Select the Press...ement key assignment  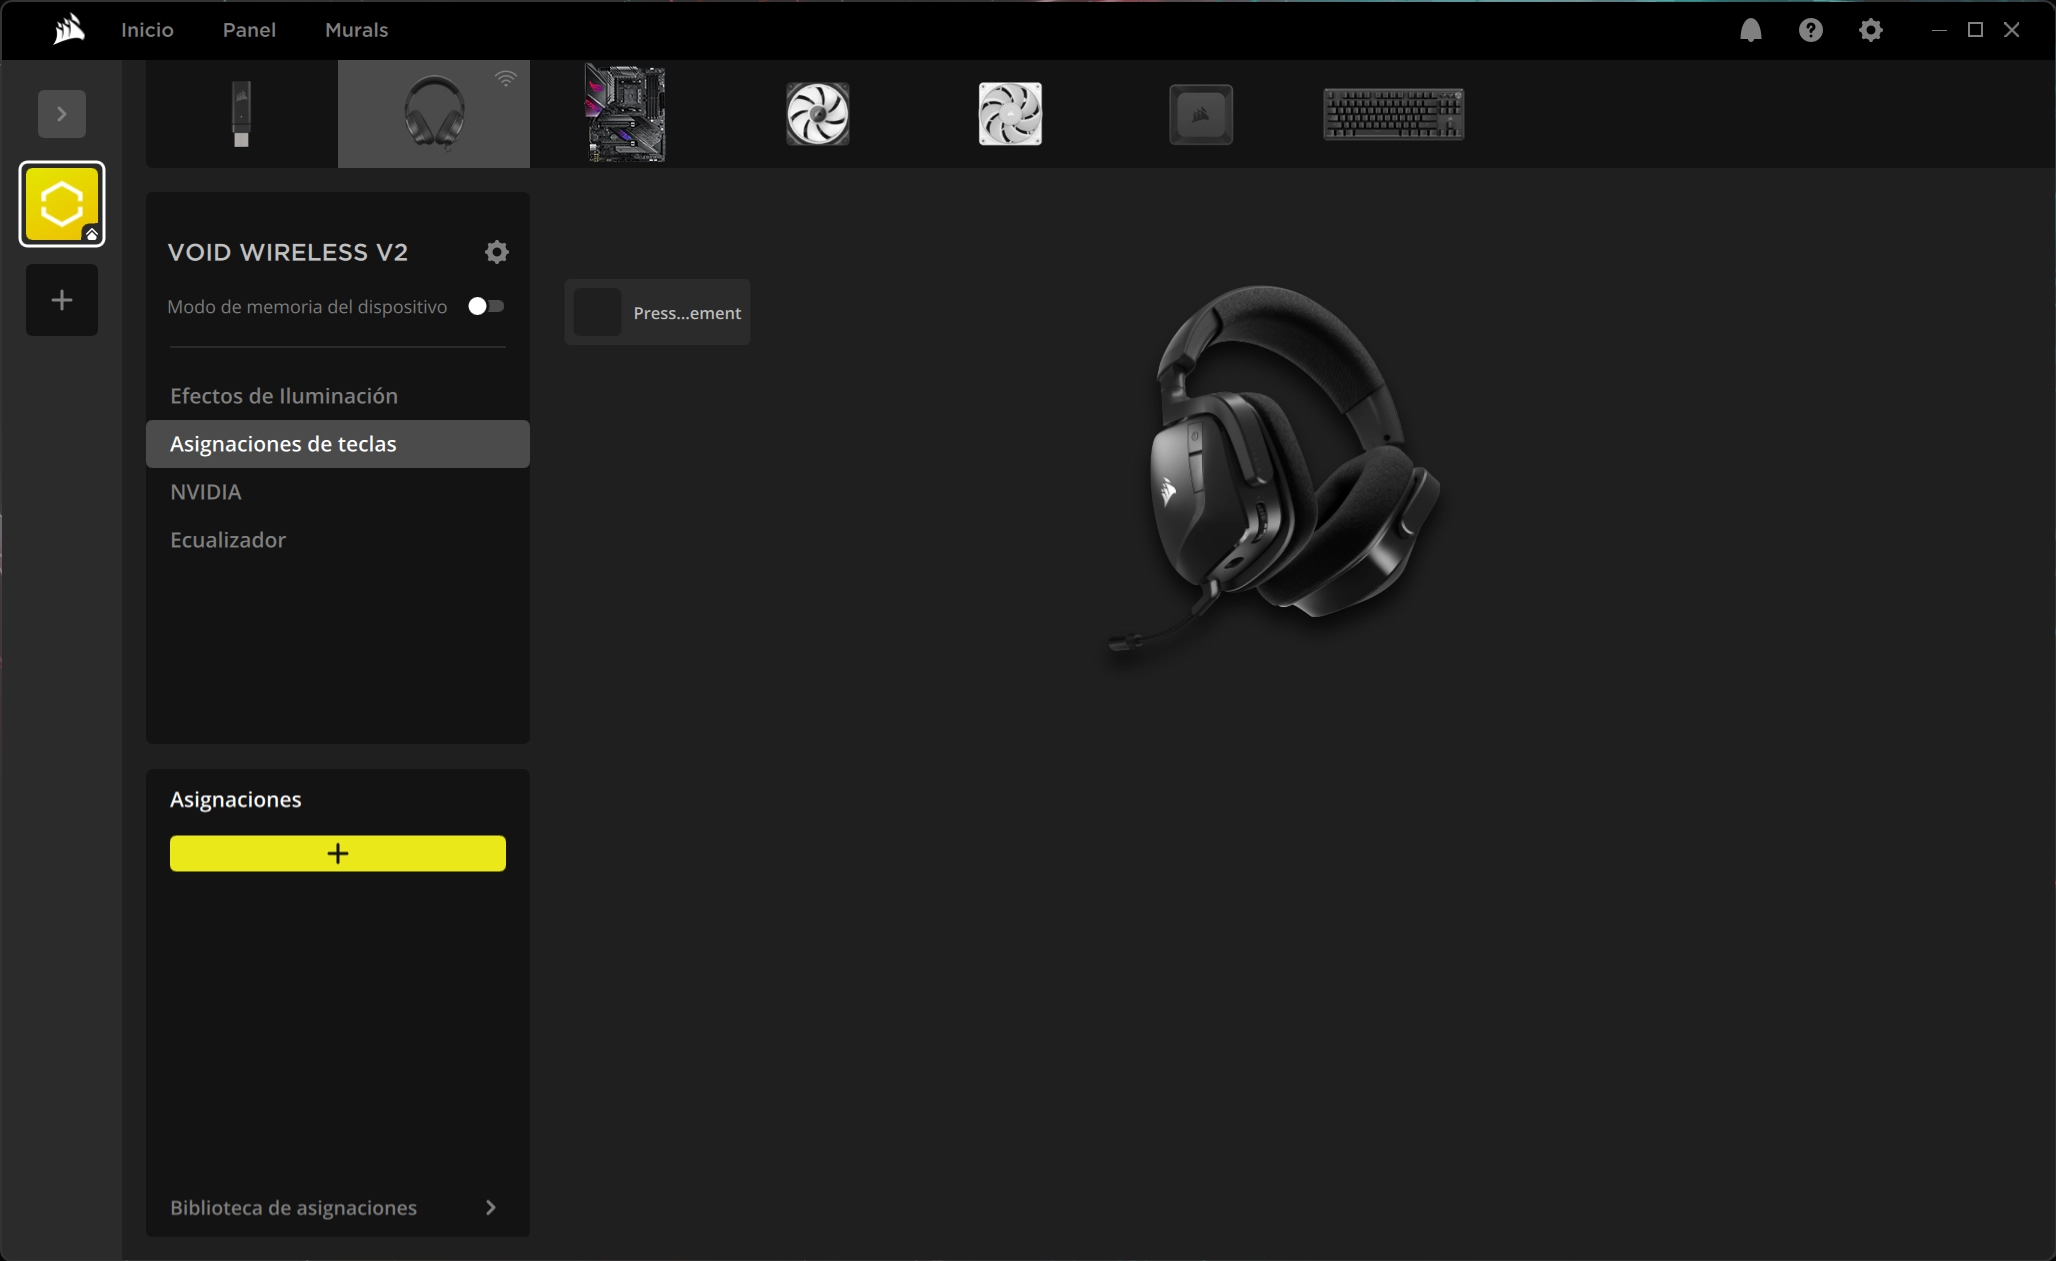click(x=657, y=312)
